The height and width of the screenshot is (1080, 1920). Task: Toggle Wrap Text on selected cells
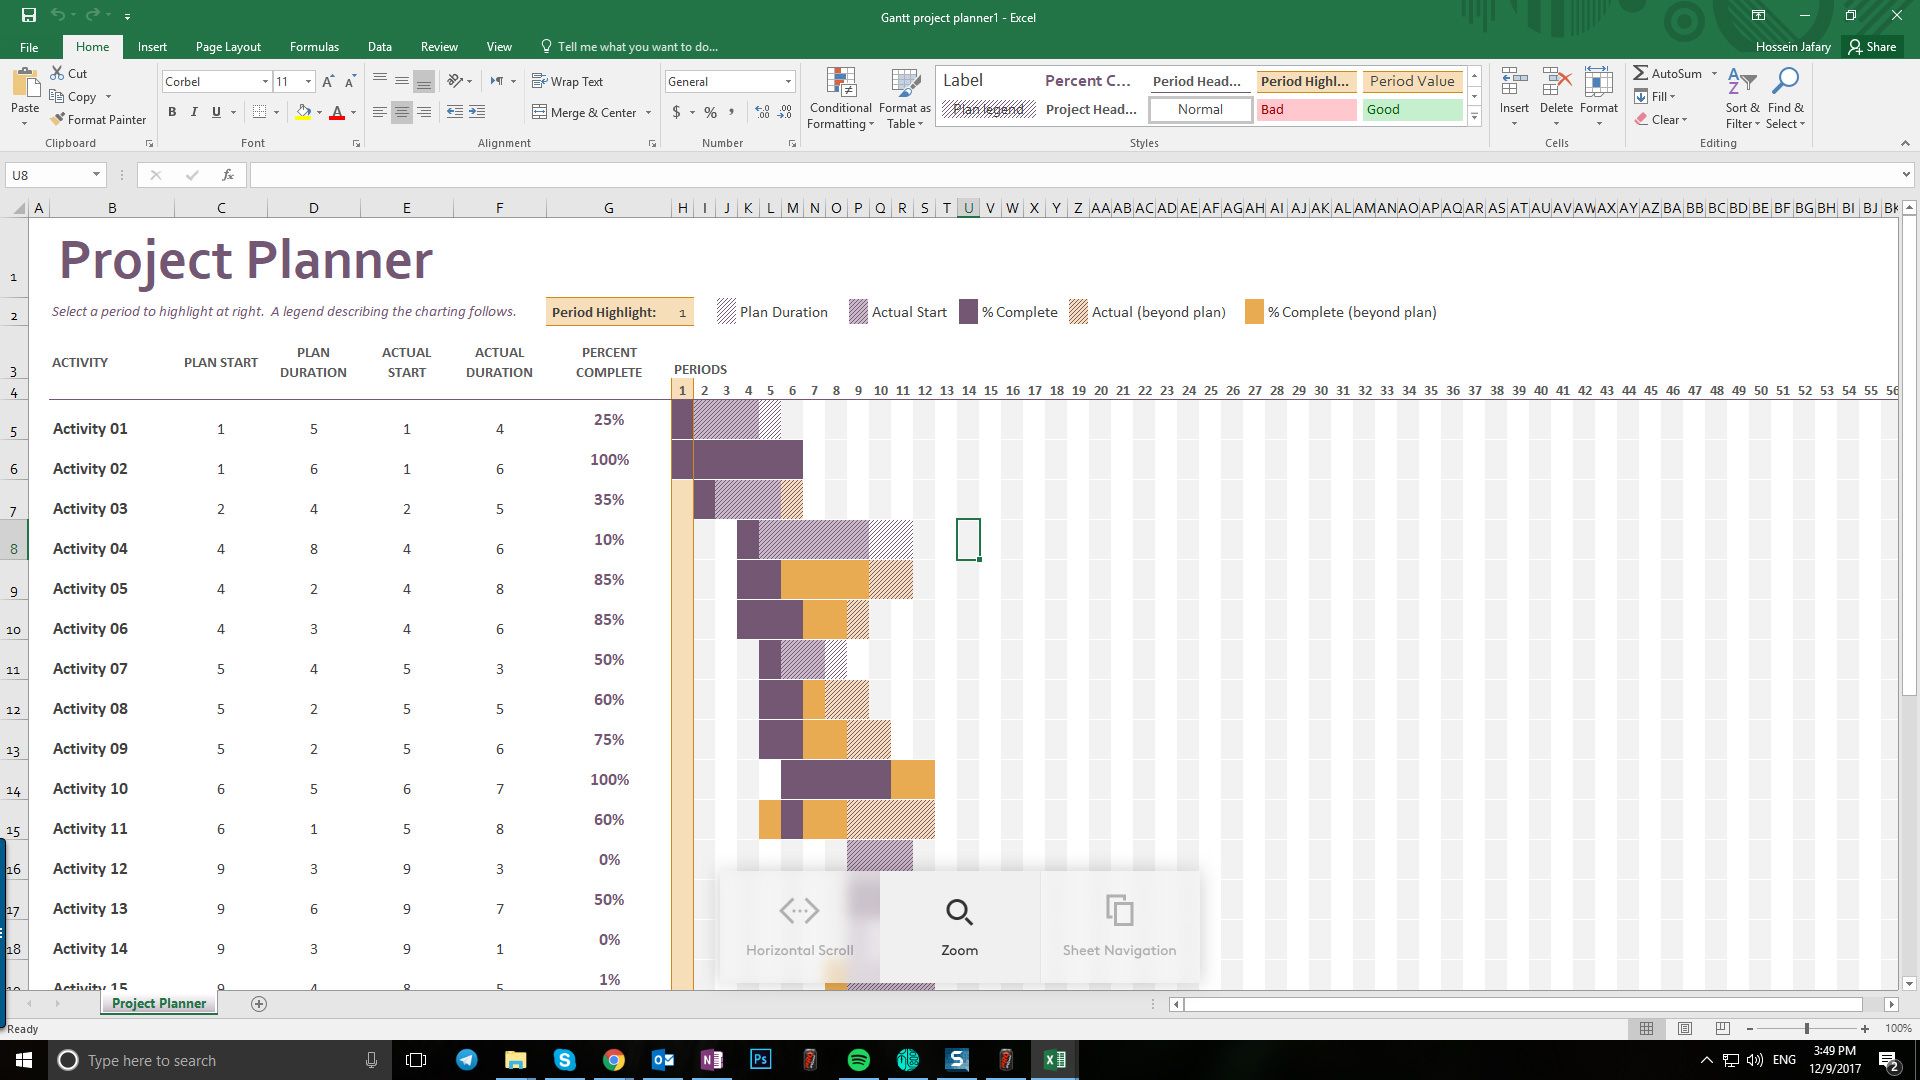[x=567, y=82]
